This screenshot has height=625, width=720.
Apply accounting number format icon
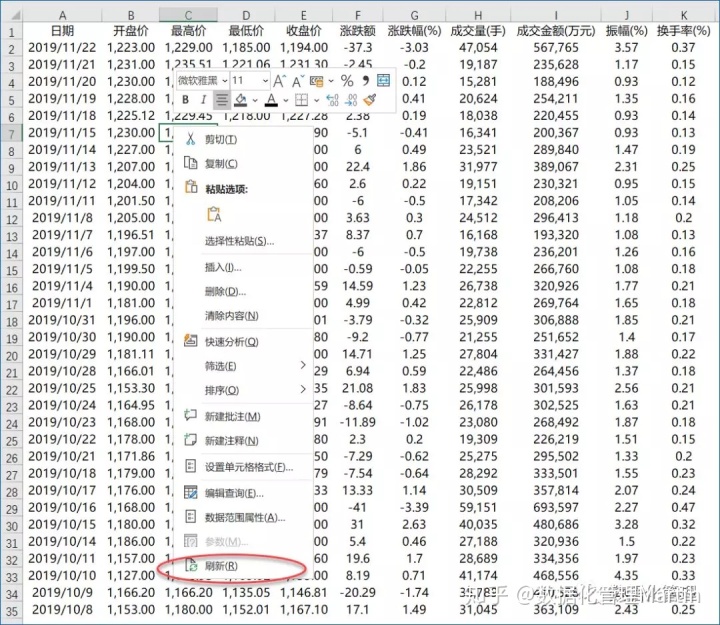[x=316, y=81]
